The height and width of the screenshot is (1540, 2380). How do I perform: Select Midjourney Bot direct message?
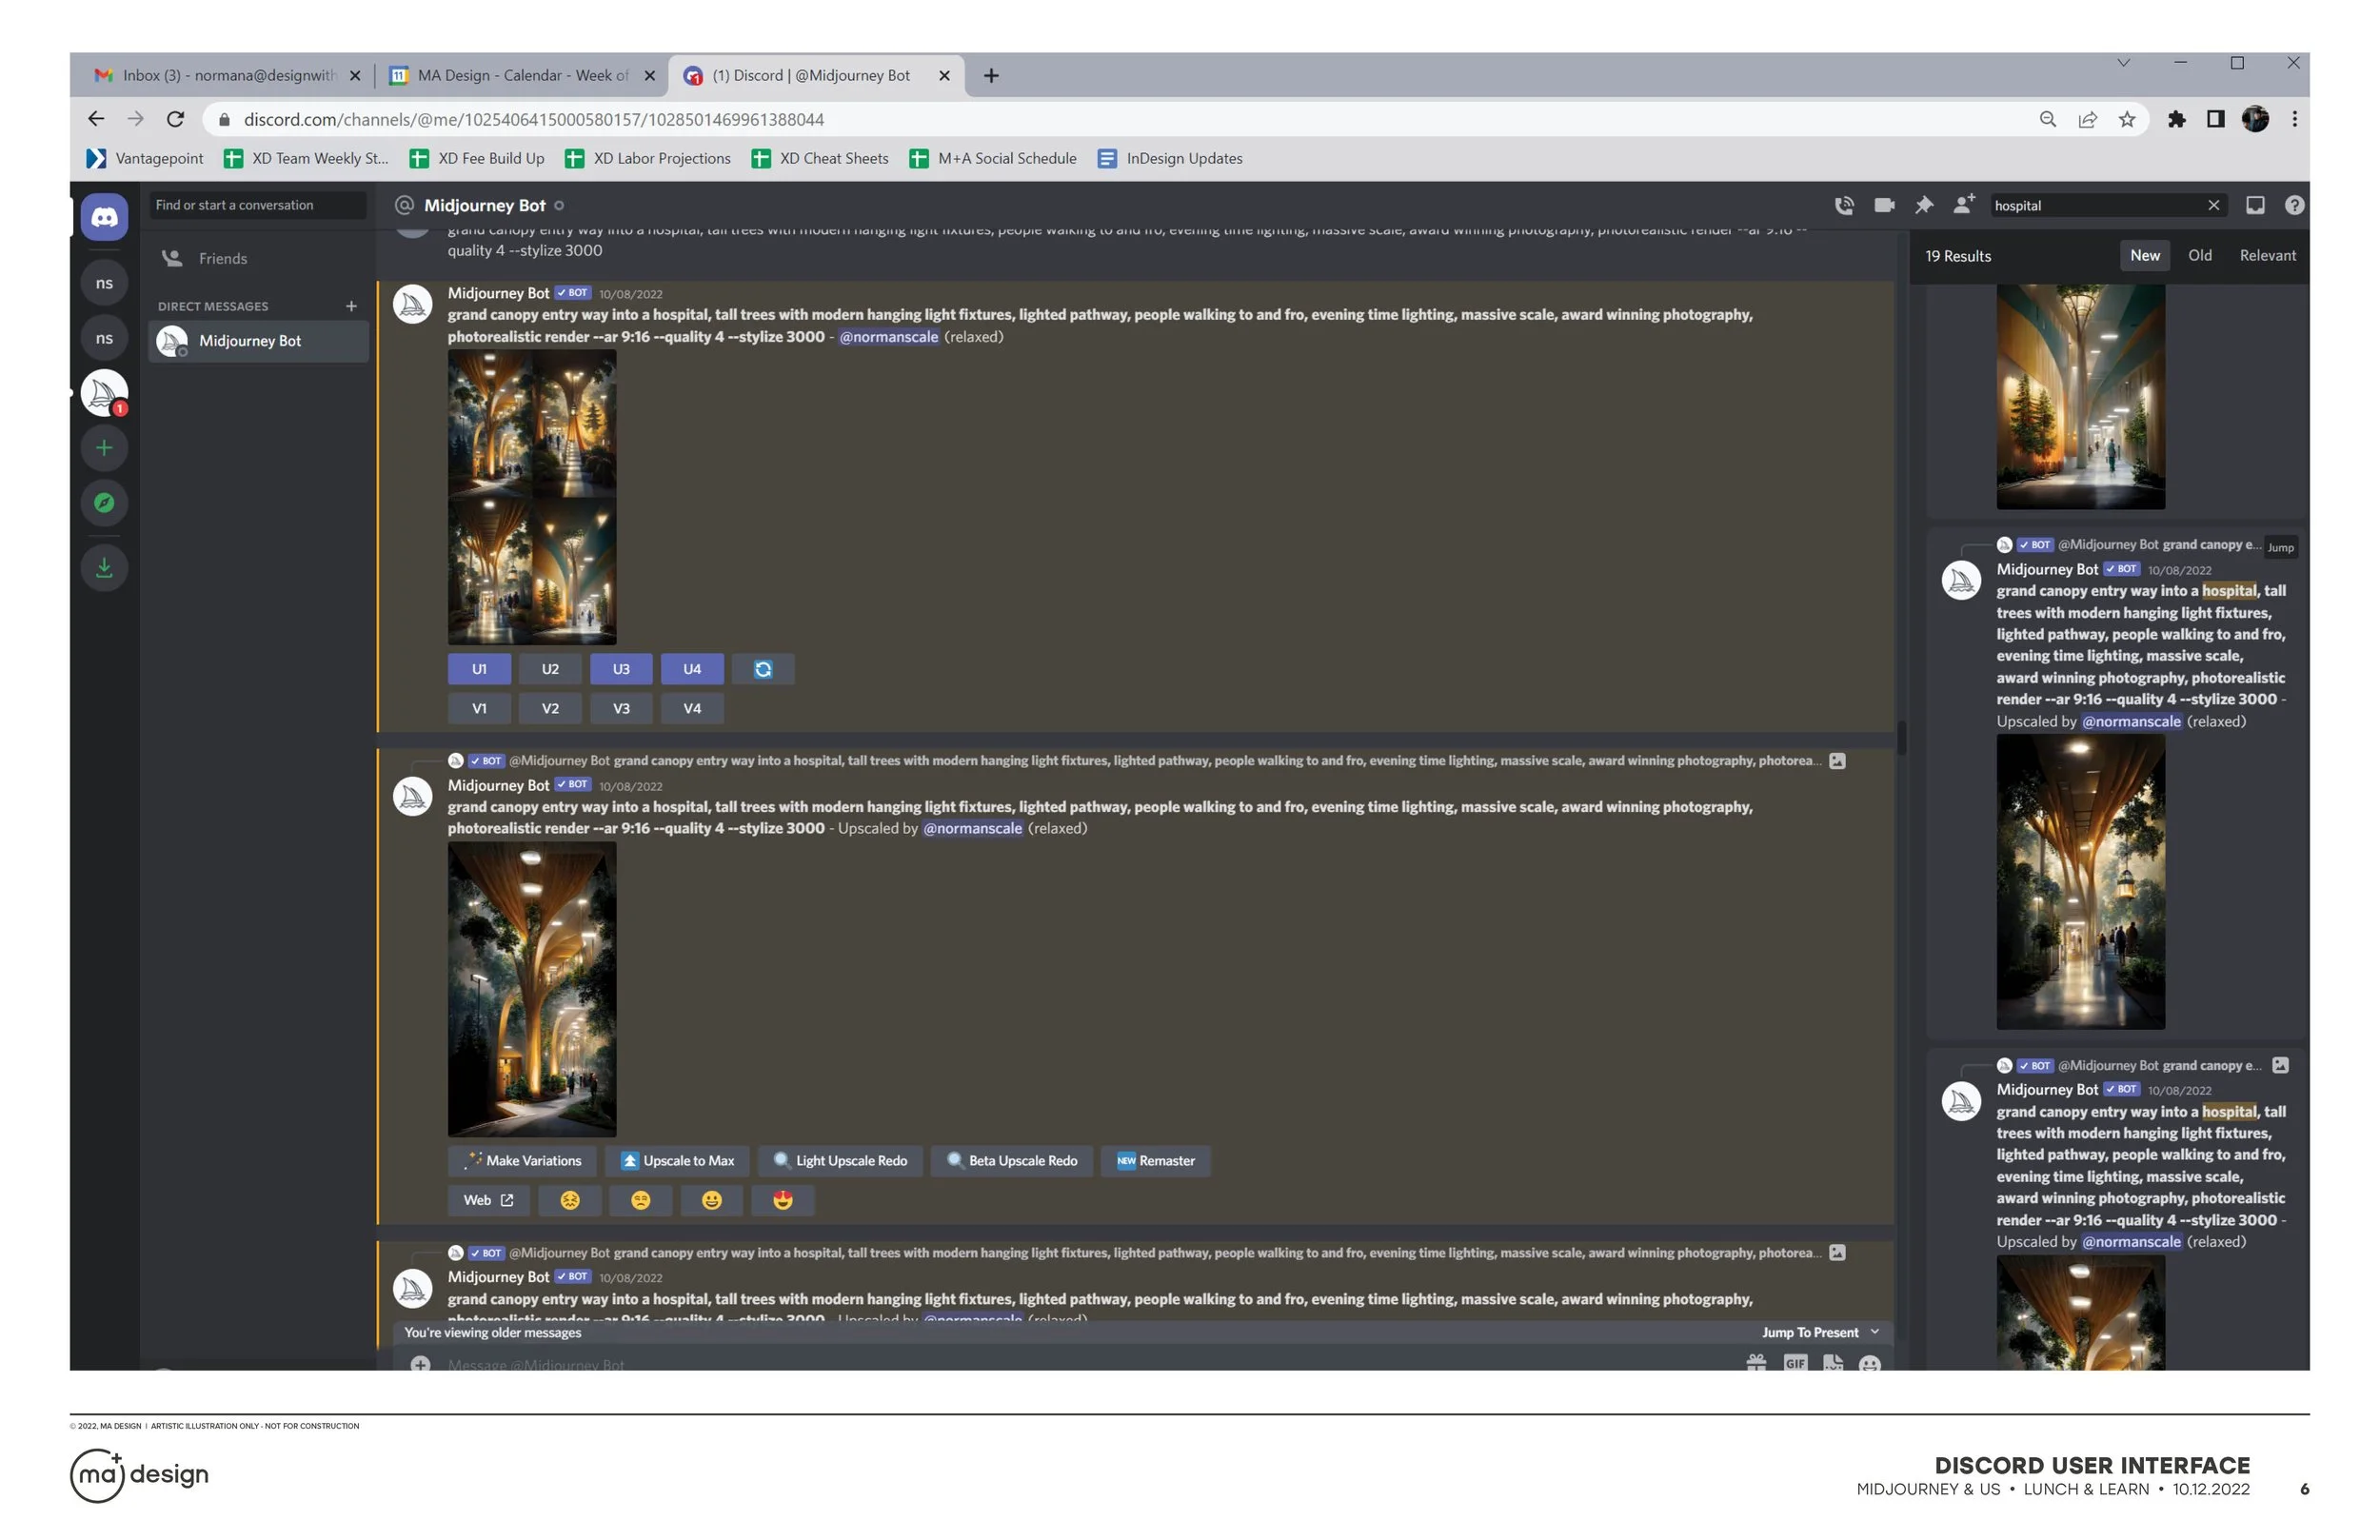[258, 341]
